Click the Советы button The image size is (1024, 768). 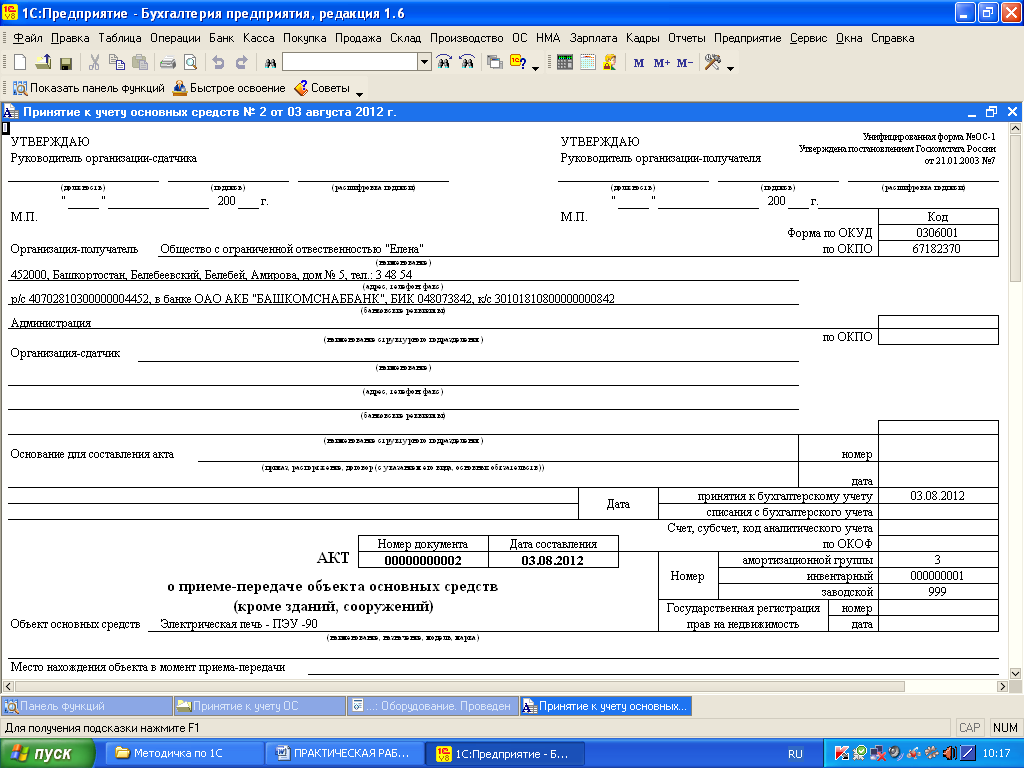322,88
